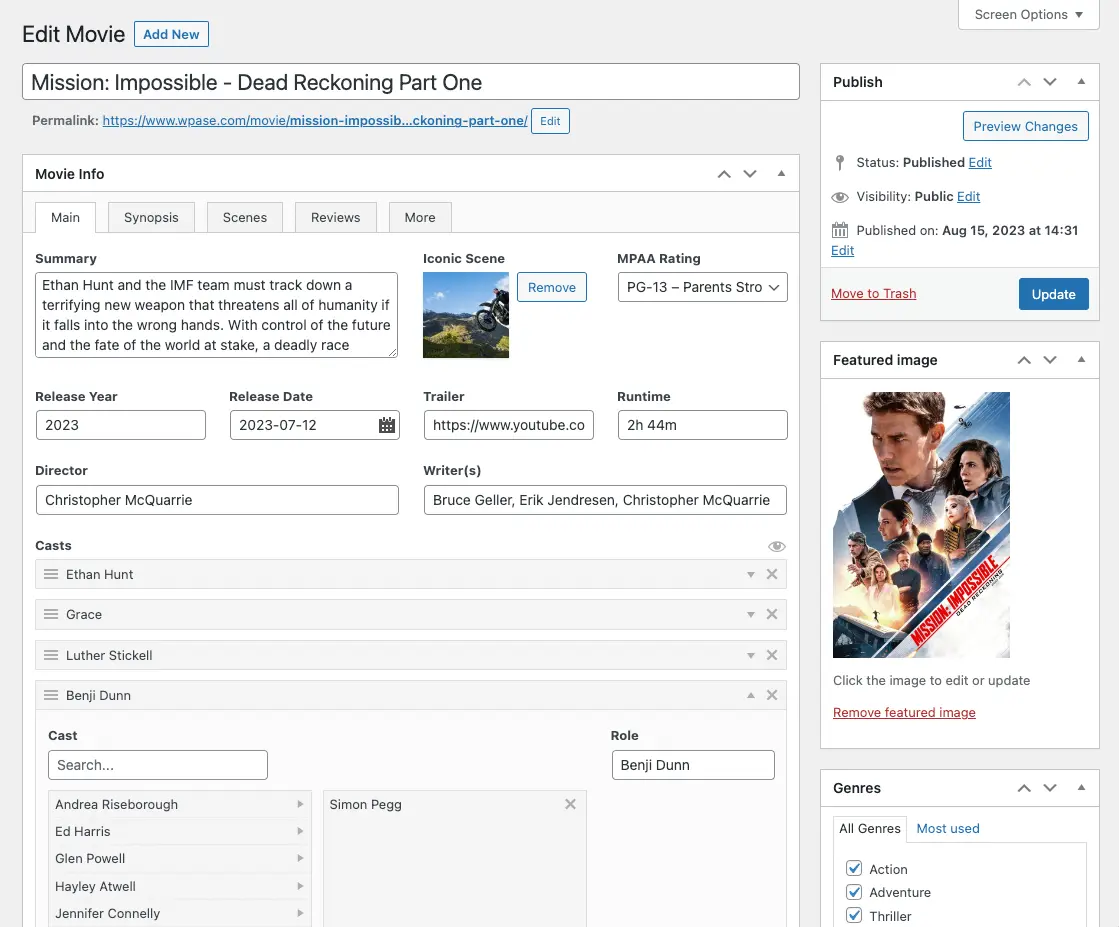
Task: Move Publish box down
Action: [1050, 82]
